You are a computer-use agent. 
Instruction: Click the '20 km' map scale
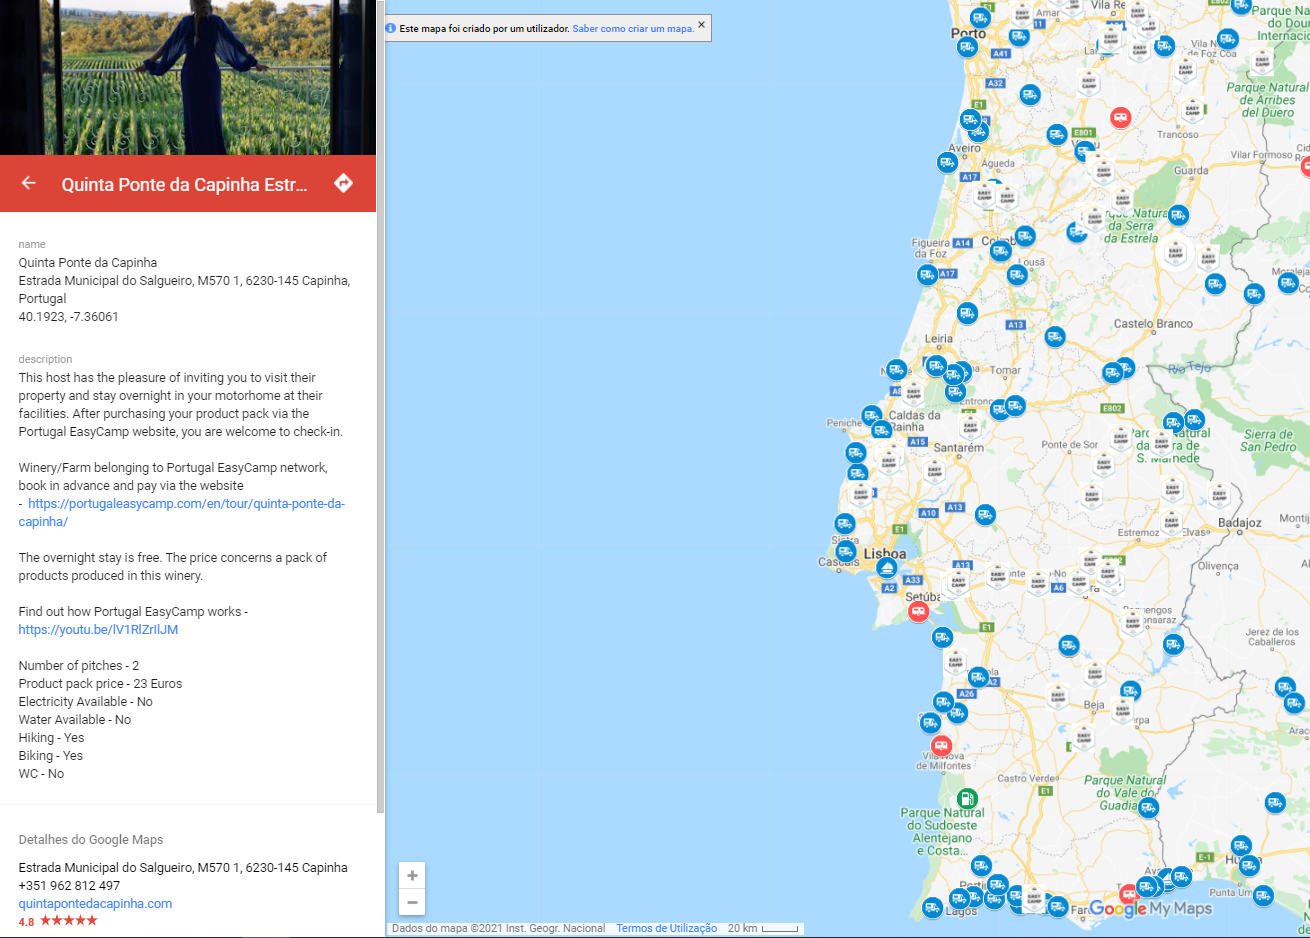click(763, 928)
